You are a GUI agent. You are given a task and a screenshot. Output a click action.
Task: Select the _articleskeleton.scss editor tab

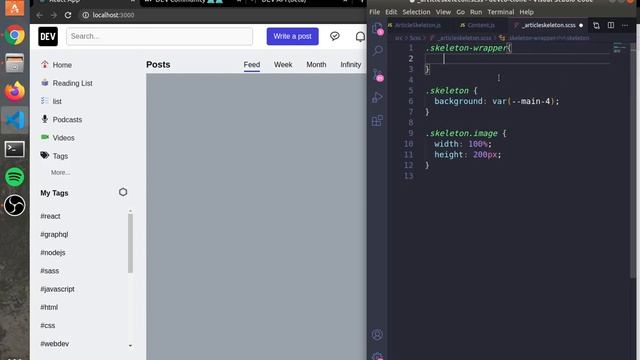[548, 25]
